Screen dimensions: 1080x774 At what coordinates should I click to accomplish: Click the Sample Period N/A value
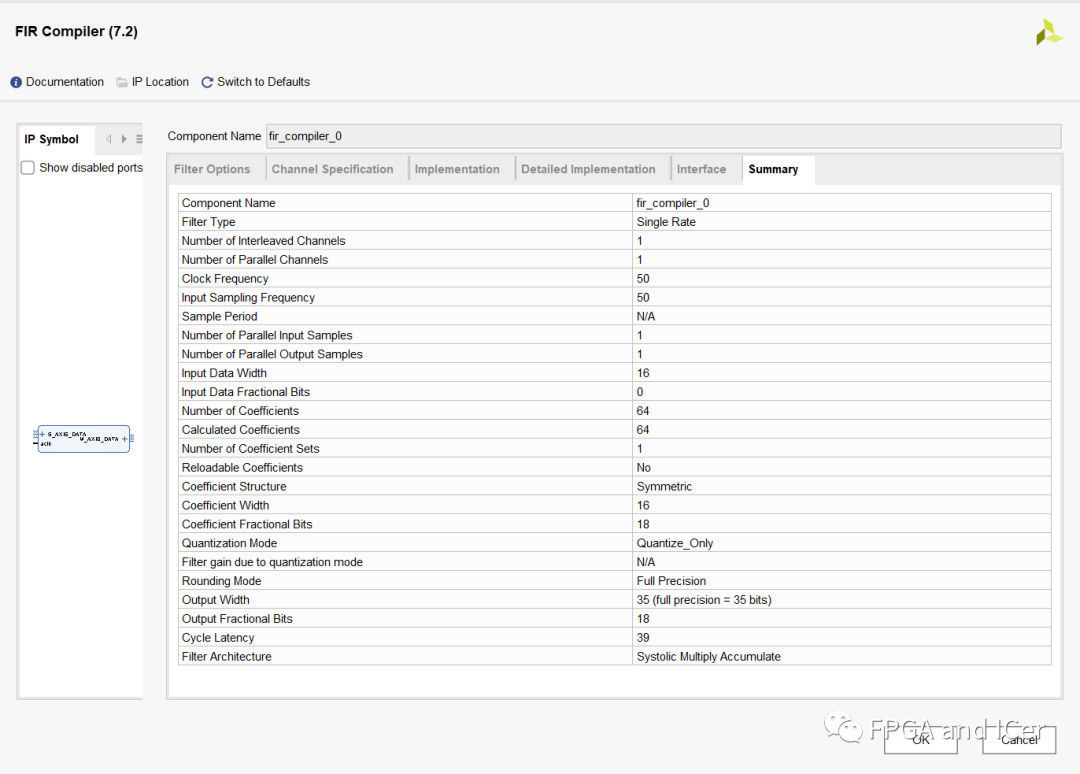[x=646, y=317]
